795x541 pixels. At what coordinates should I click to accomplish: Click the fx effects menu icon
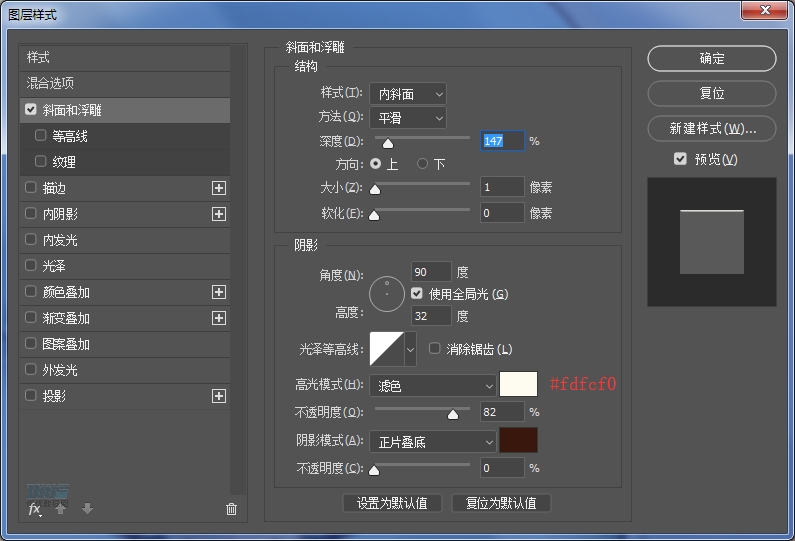[34, 509]
